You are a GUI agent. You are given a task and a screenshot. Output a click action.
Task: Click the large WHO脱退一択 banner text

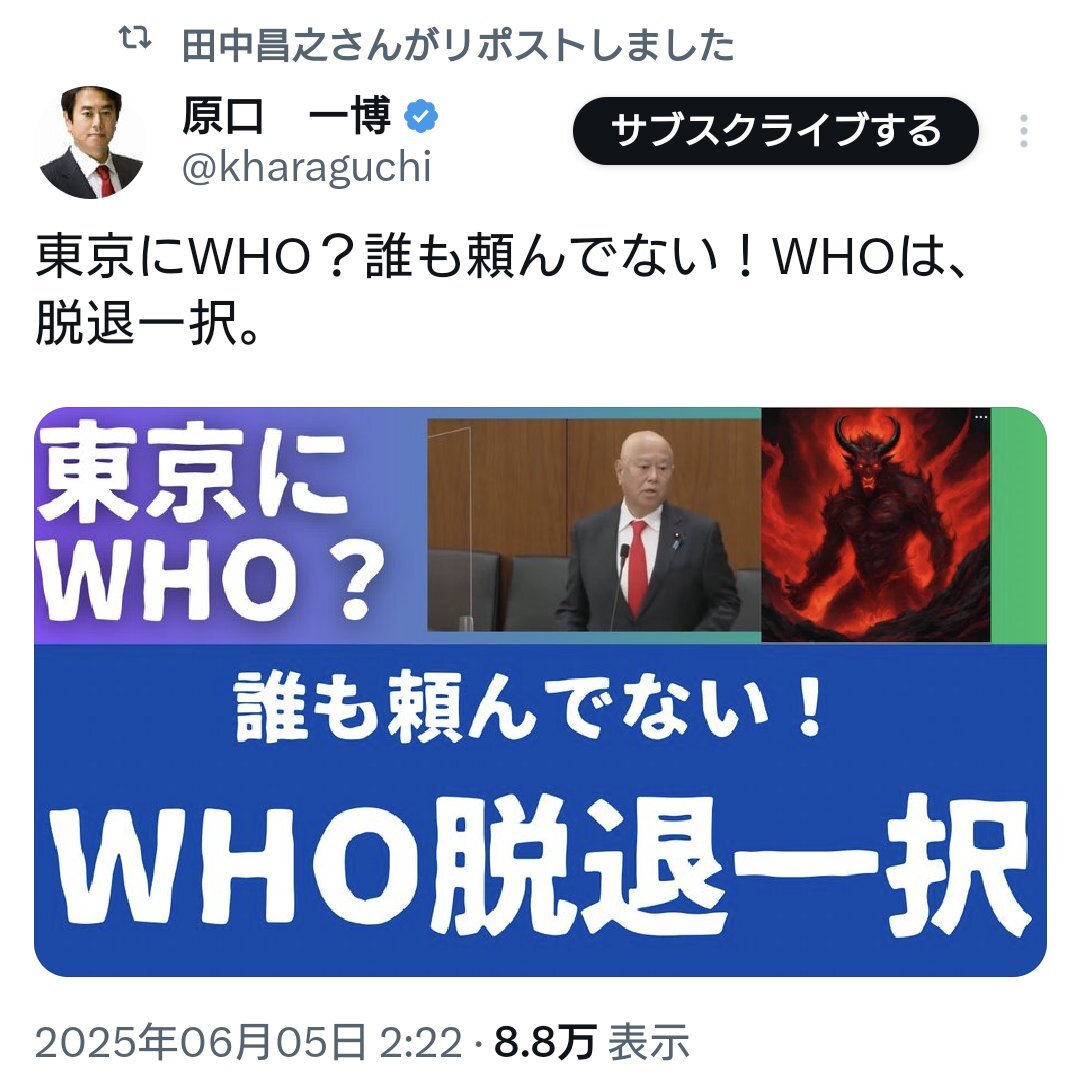(542, 867)
